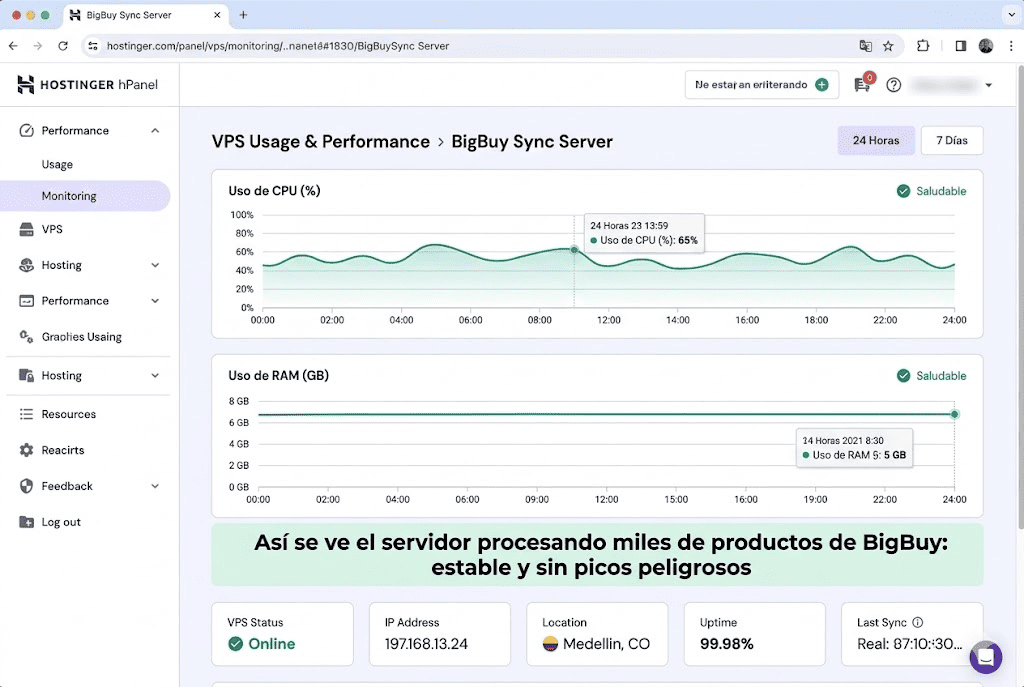The width and height of the screenshot is (1024, 687).
Task: Click the Hosting globe icon in sidebar
Action: (x=26, y=265)
